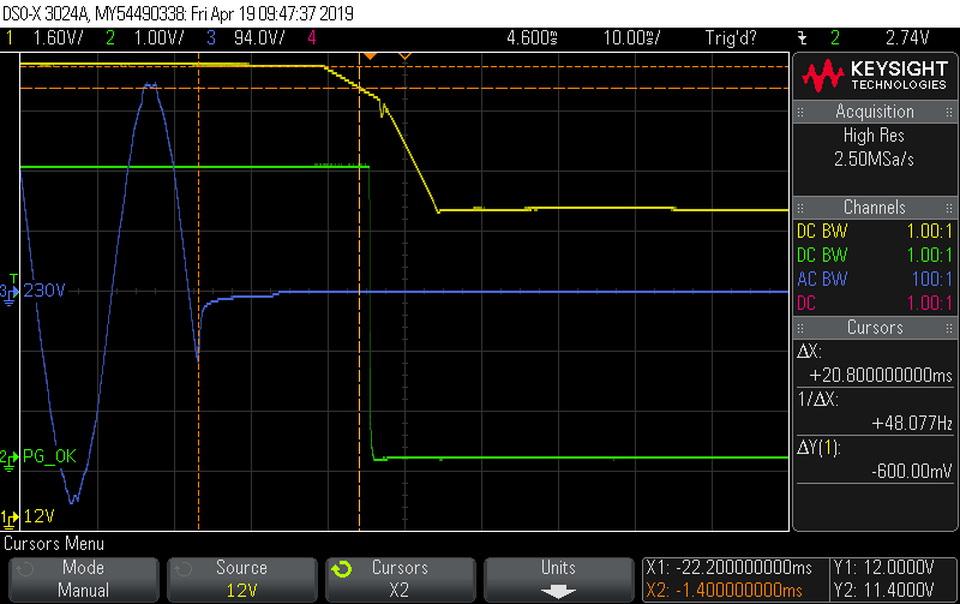Image resolution: width=960 pixels, height=604 pixels.
Task: Click the Cursors panel right grip dots
Action: pos(948,328)
